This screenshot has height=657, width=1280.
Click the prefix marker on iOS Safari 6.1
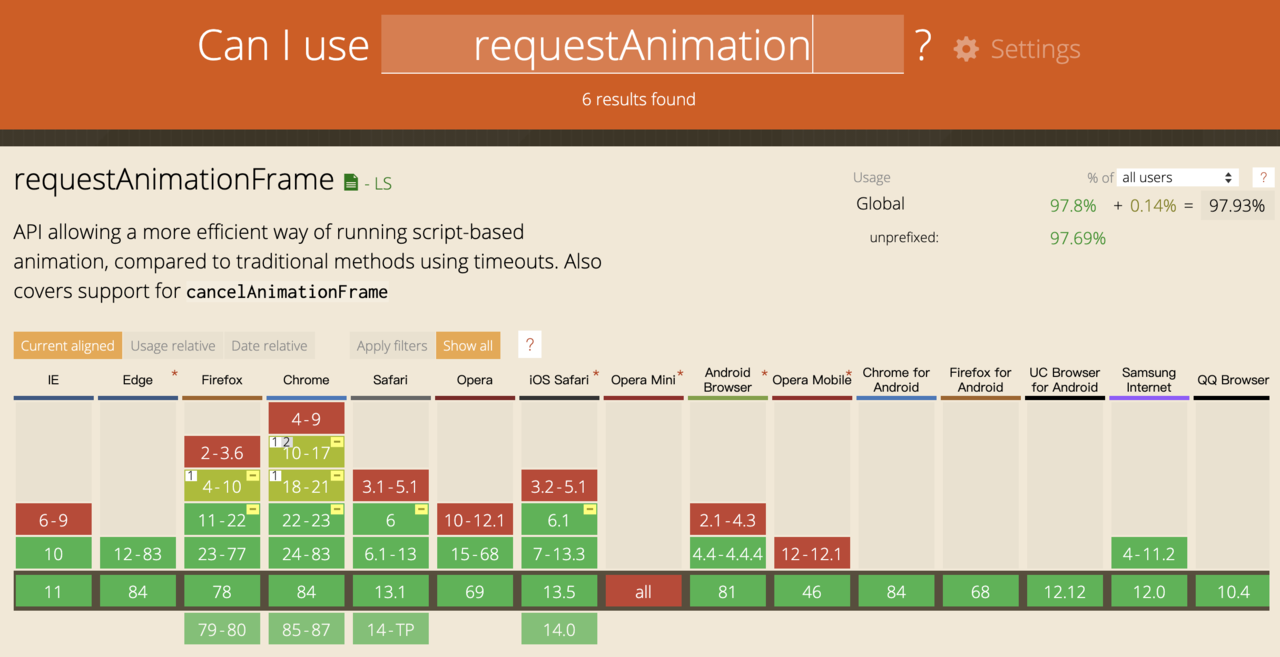(x=590, y=510)
